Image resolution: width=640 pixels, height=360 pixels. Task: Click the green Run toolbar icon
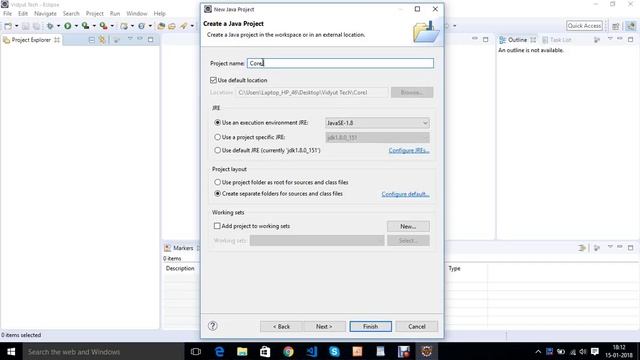(68, 26)
